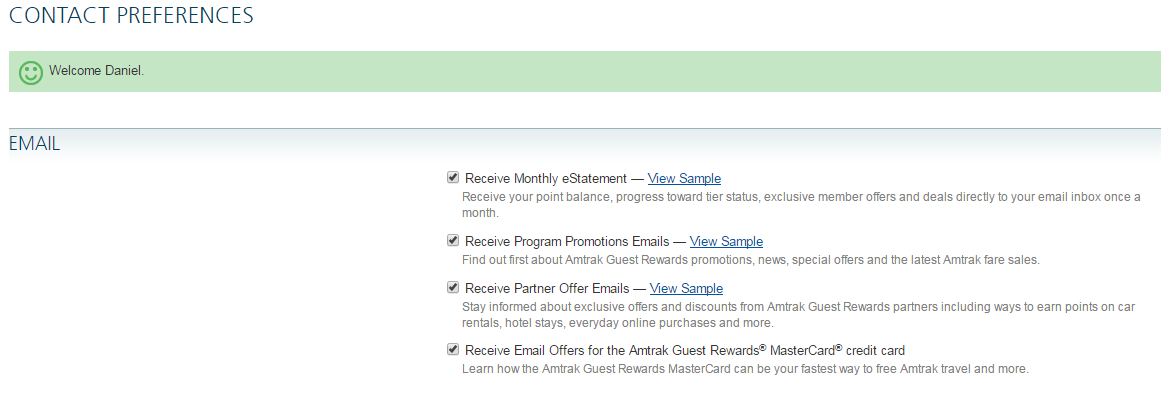The height and width of the screenshot is (405, 1174).
Task: Click the "Receive Monthly eStatement" label text
Action: pyautogui.click(x=546, y=179)
